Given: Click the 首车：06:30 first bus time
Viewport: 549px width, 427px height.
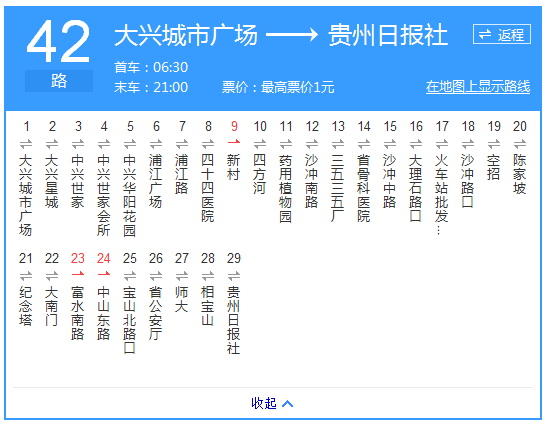Looking at the screenshot, I should tap(151, 67).
